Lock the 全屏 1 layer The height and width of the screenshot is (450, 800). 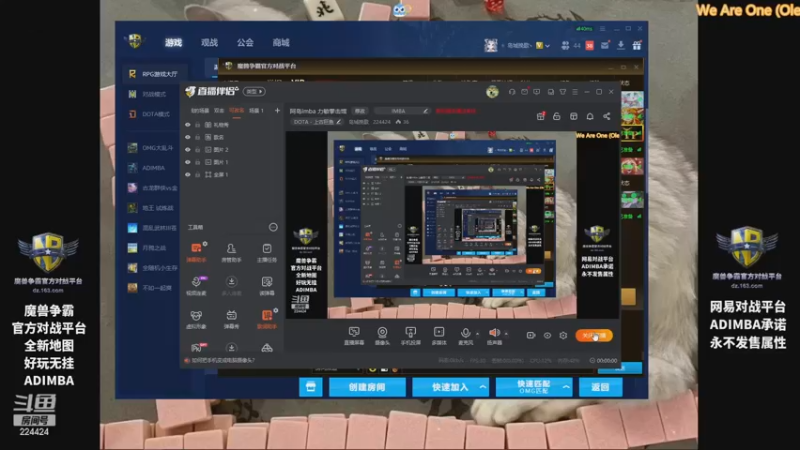198,174
